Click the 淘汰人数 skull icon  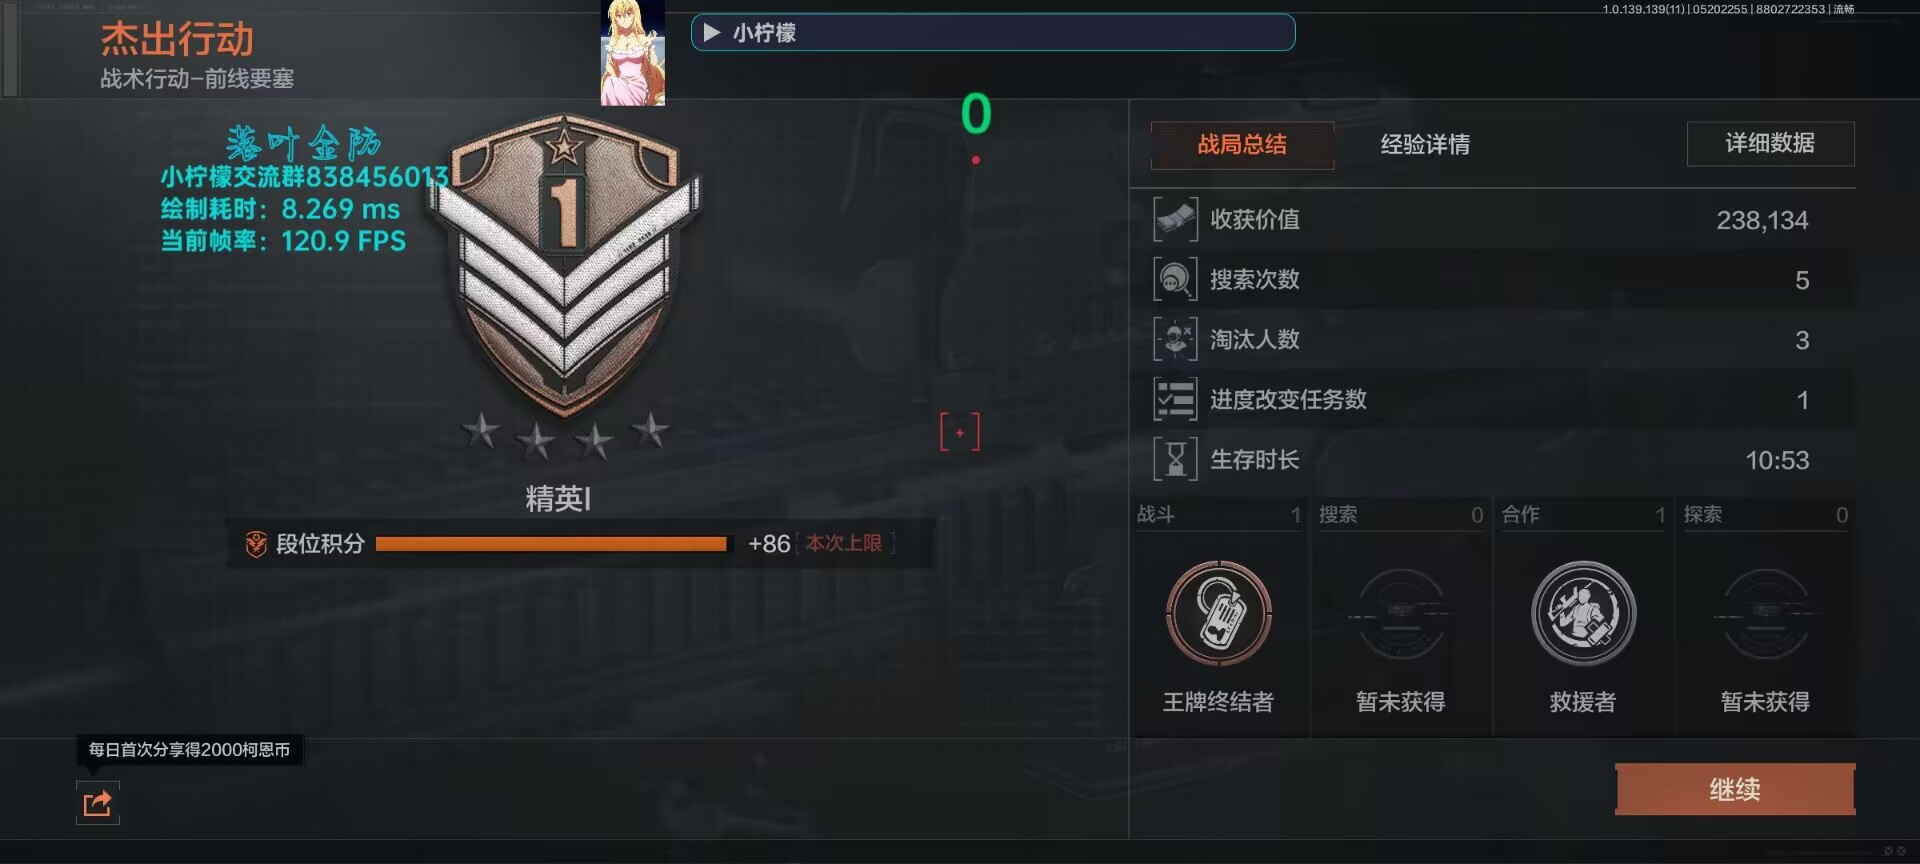coord(1175,339)
